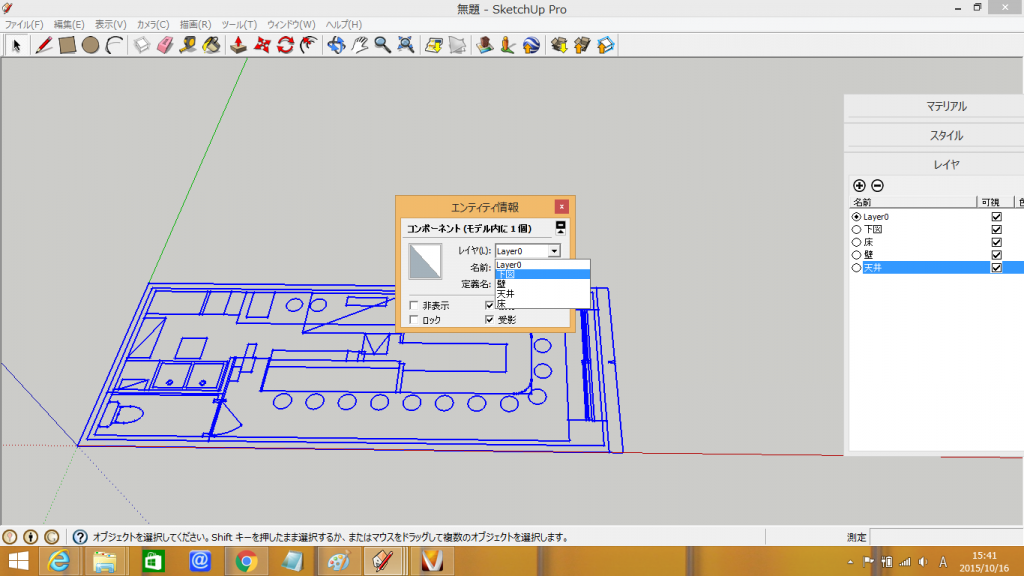
Task: Select the Pencil line tool
Action: pyautogui.click(x=43, y=45)
